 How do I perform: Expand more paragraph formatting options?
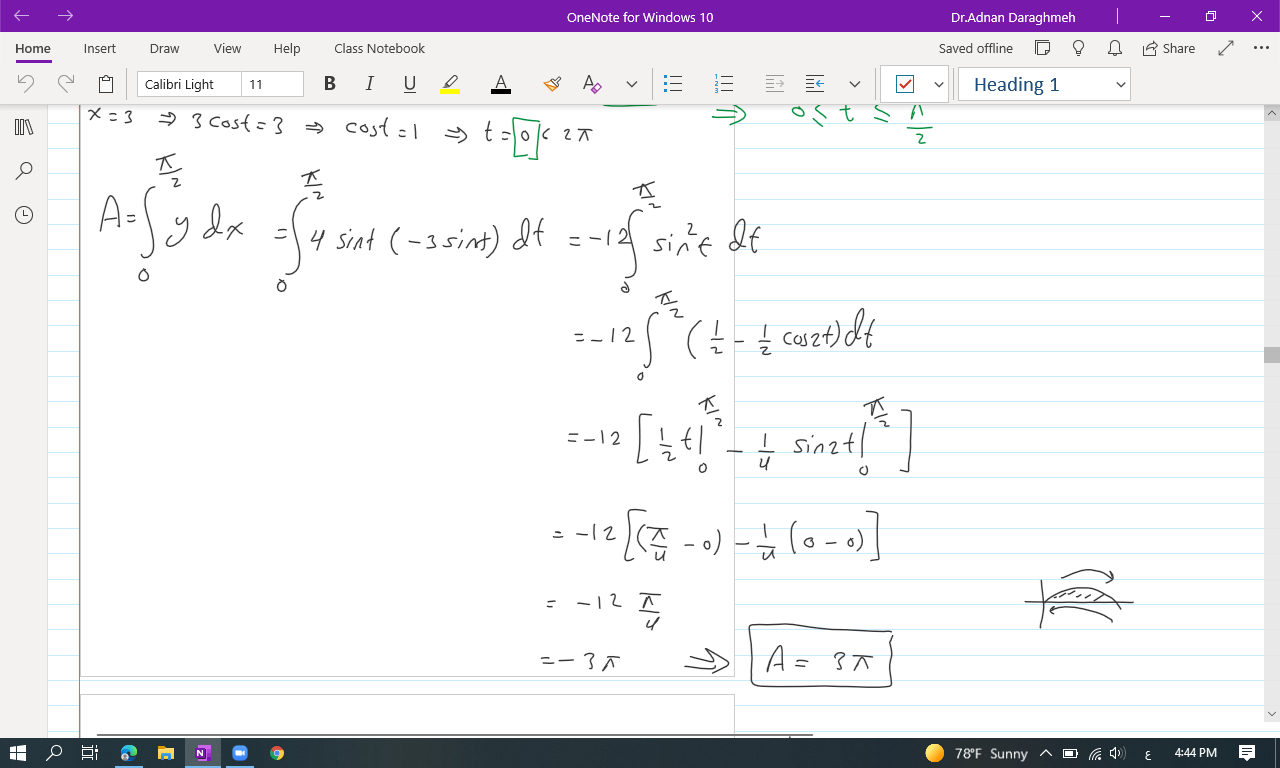854,84
